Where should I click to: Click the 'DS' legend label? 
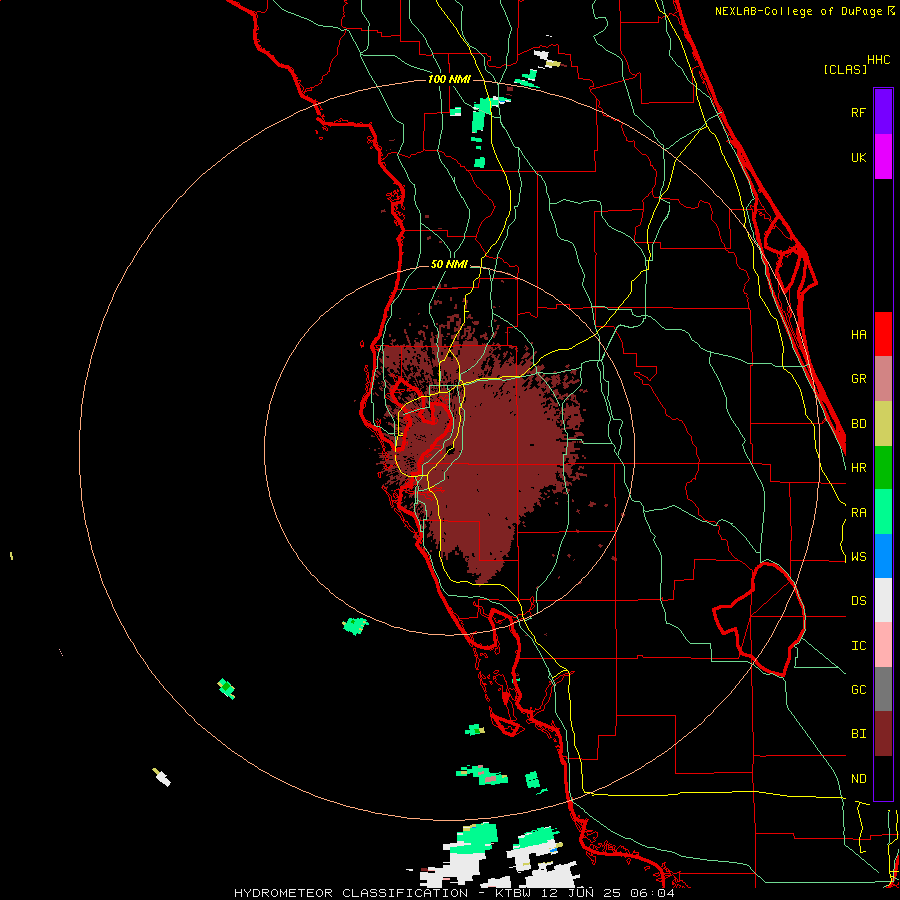pyautogui.click(x=858, y=601)
